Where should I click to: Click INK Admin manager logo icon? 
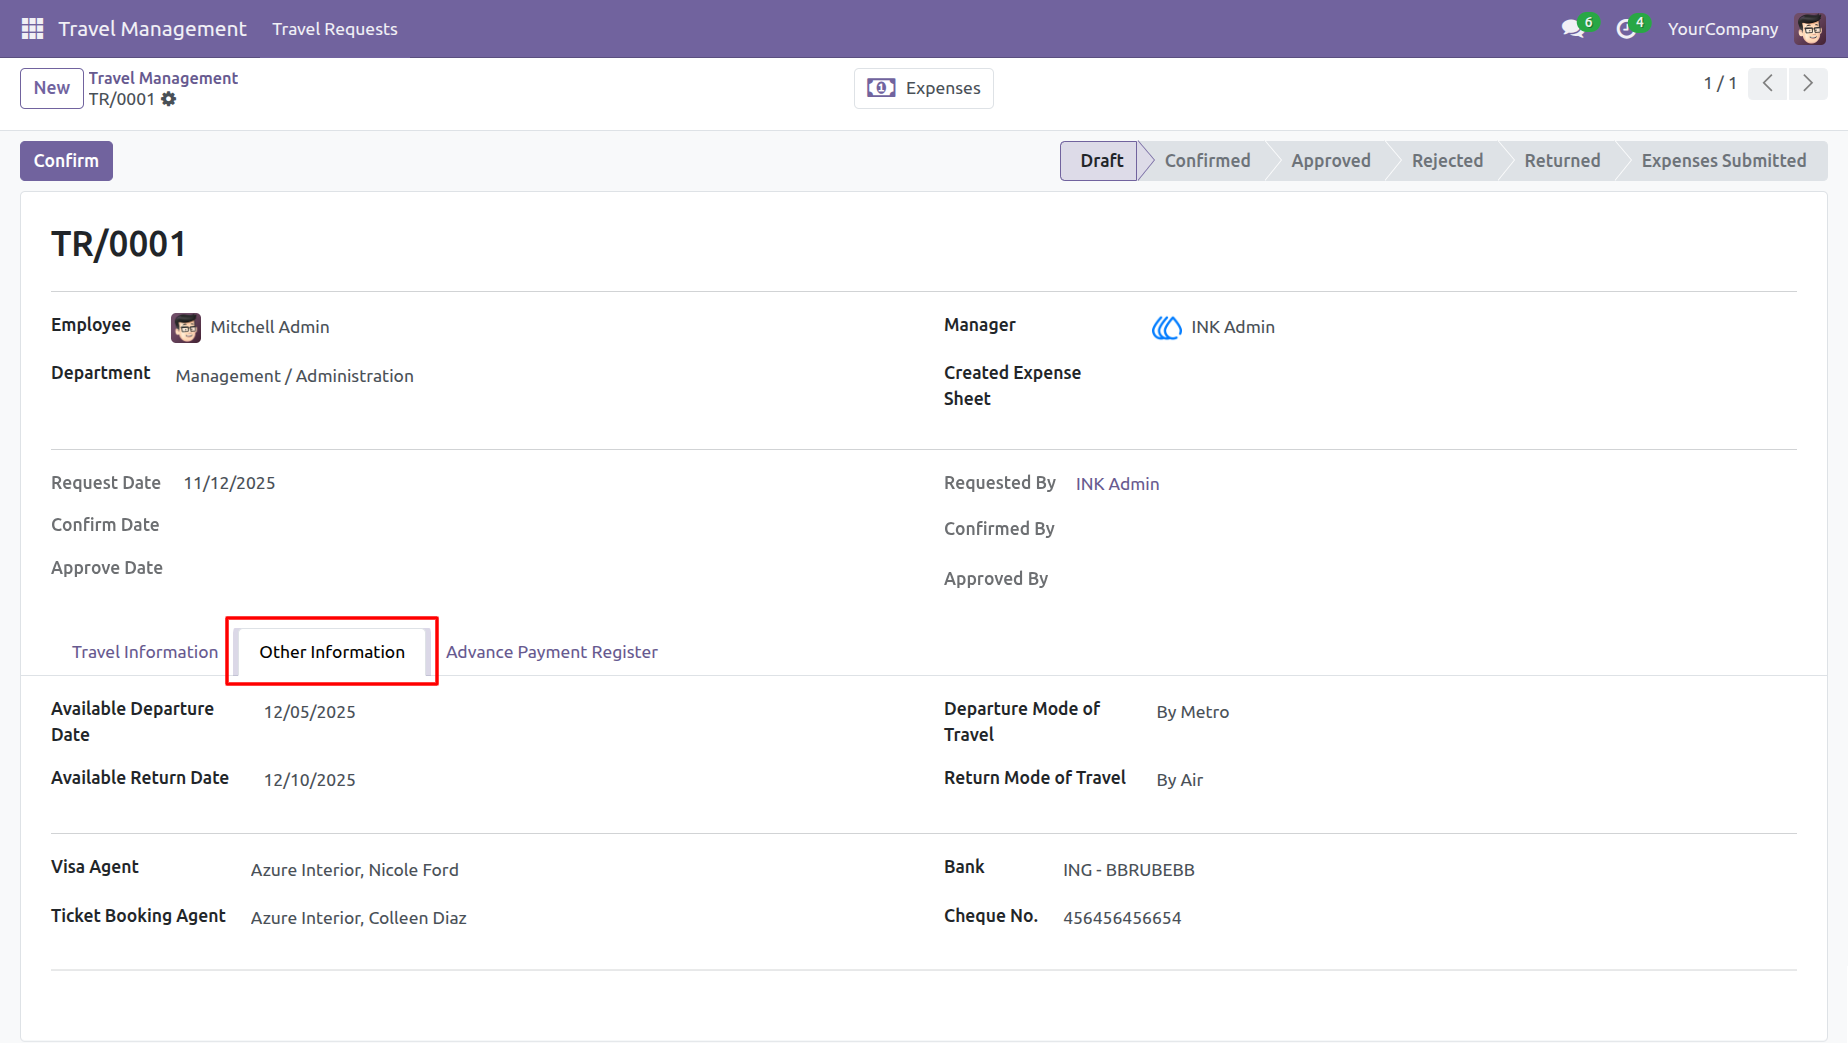coord(1166,328)
